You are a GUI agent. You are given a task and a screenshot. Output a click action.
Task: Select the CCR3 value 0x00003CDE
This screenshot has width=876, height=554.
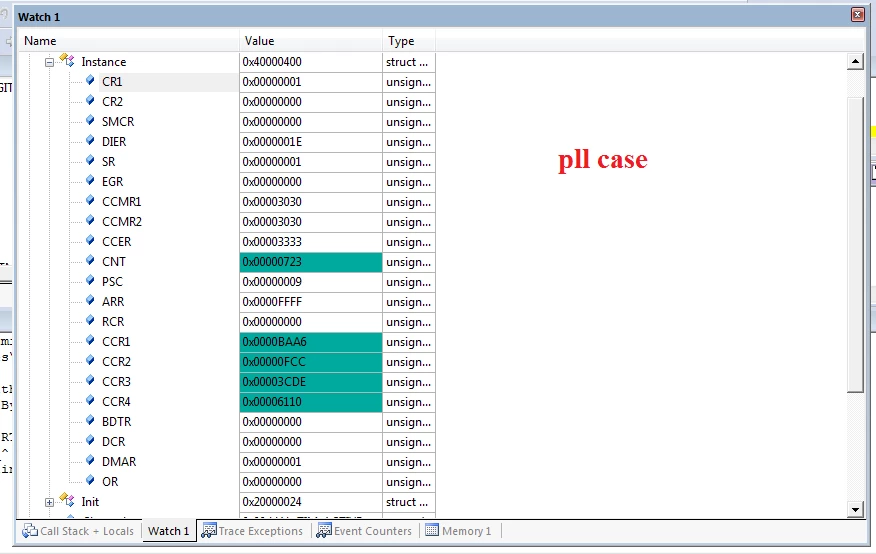tap(311, 382)
